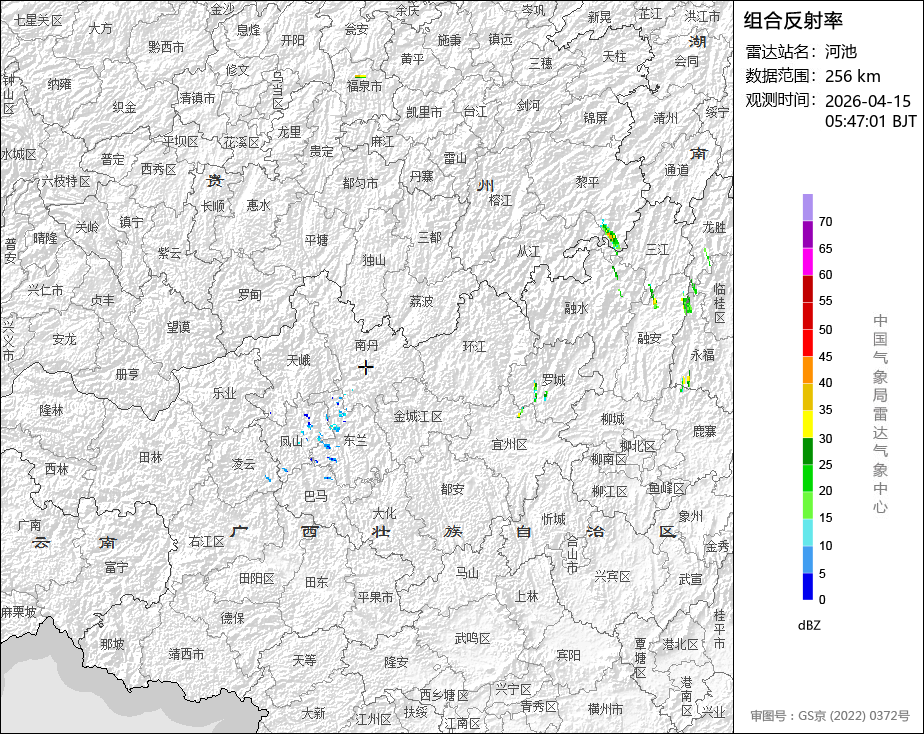
Task: Click the map label 武鸣区
Action: [473, 639]
